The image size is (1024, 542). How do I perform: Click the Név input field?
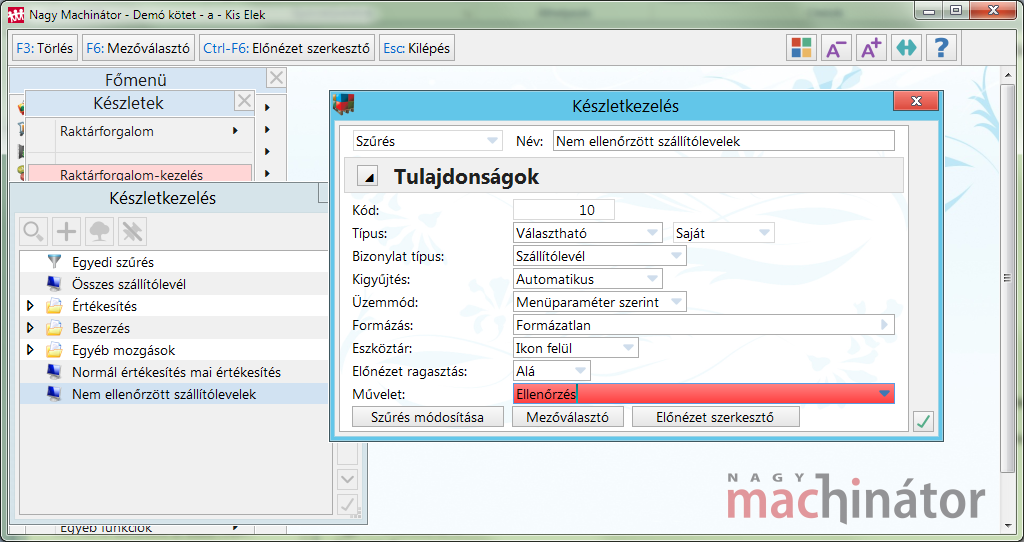[724, 141]
